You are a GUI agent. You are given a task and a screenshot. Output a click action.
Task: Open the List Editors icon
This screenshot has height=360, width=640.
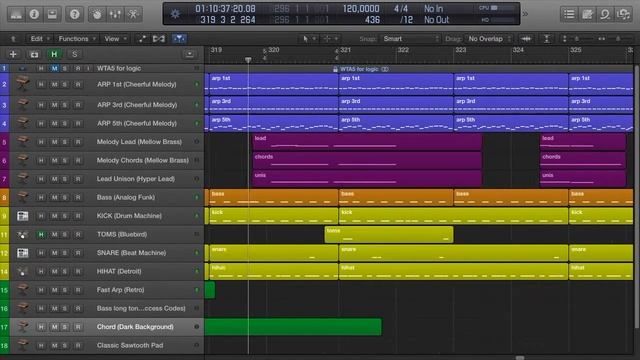tap(569, 14)
